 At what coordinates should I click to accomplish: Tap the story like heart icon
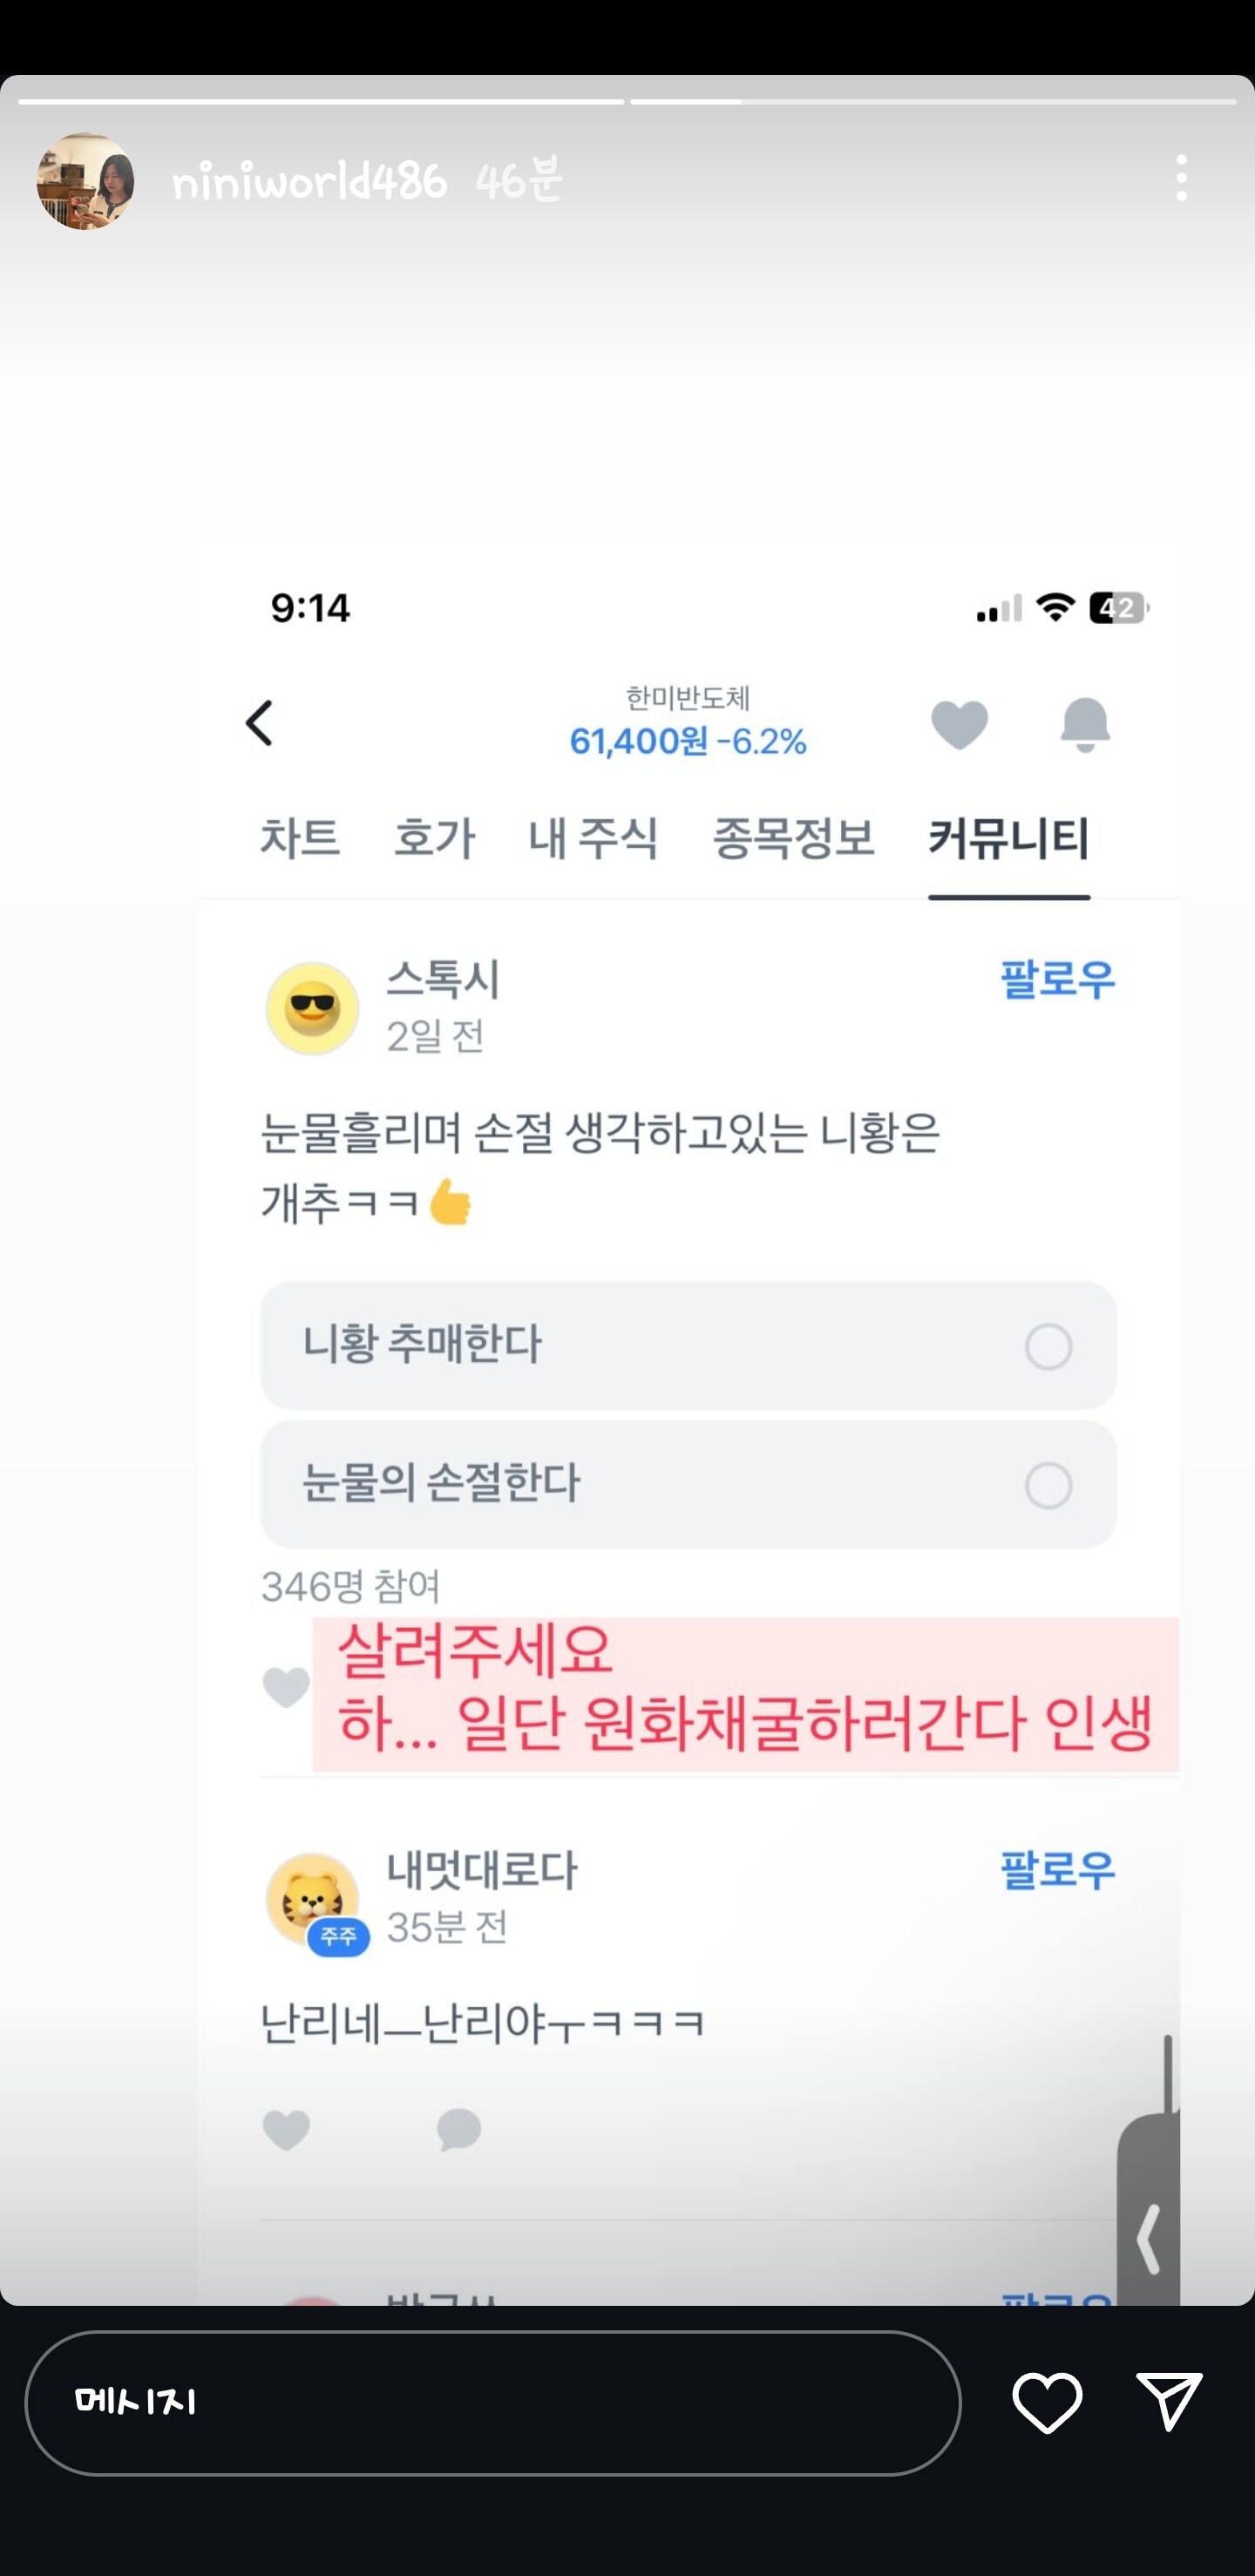click(x=1046, y=2402)
